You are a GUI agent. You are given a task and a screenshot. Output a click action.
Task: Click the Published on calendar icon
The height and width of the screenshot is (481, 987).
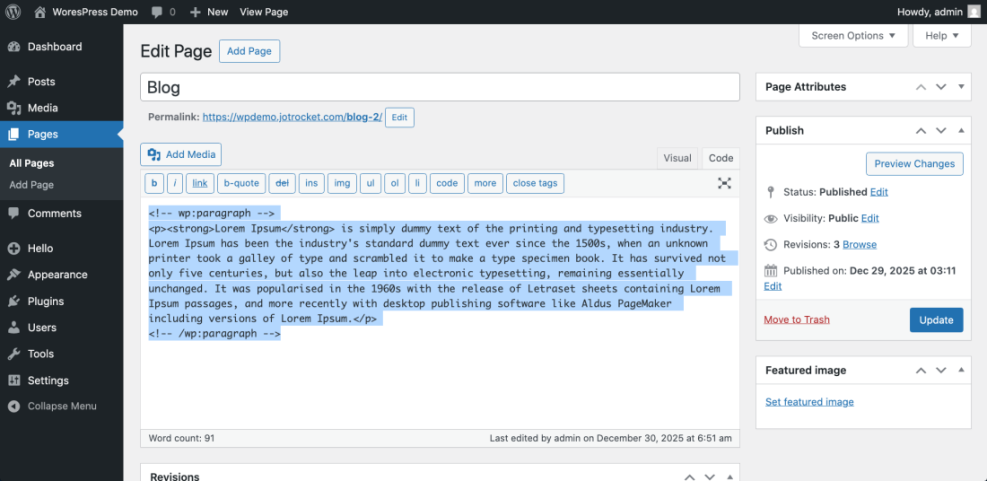pos(771,271)
